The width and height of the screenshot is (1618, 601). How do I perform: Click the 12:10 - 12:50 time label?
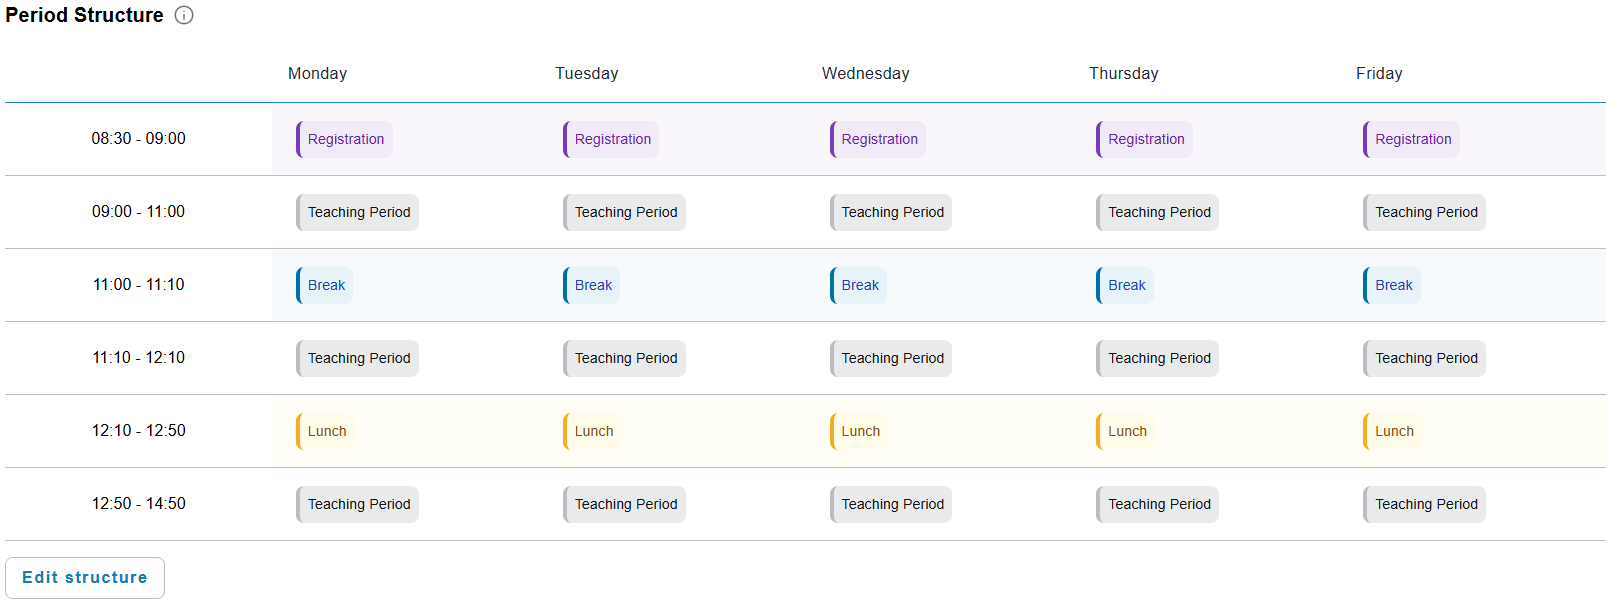point(139,431)
